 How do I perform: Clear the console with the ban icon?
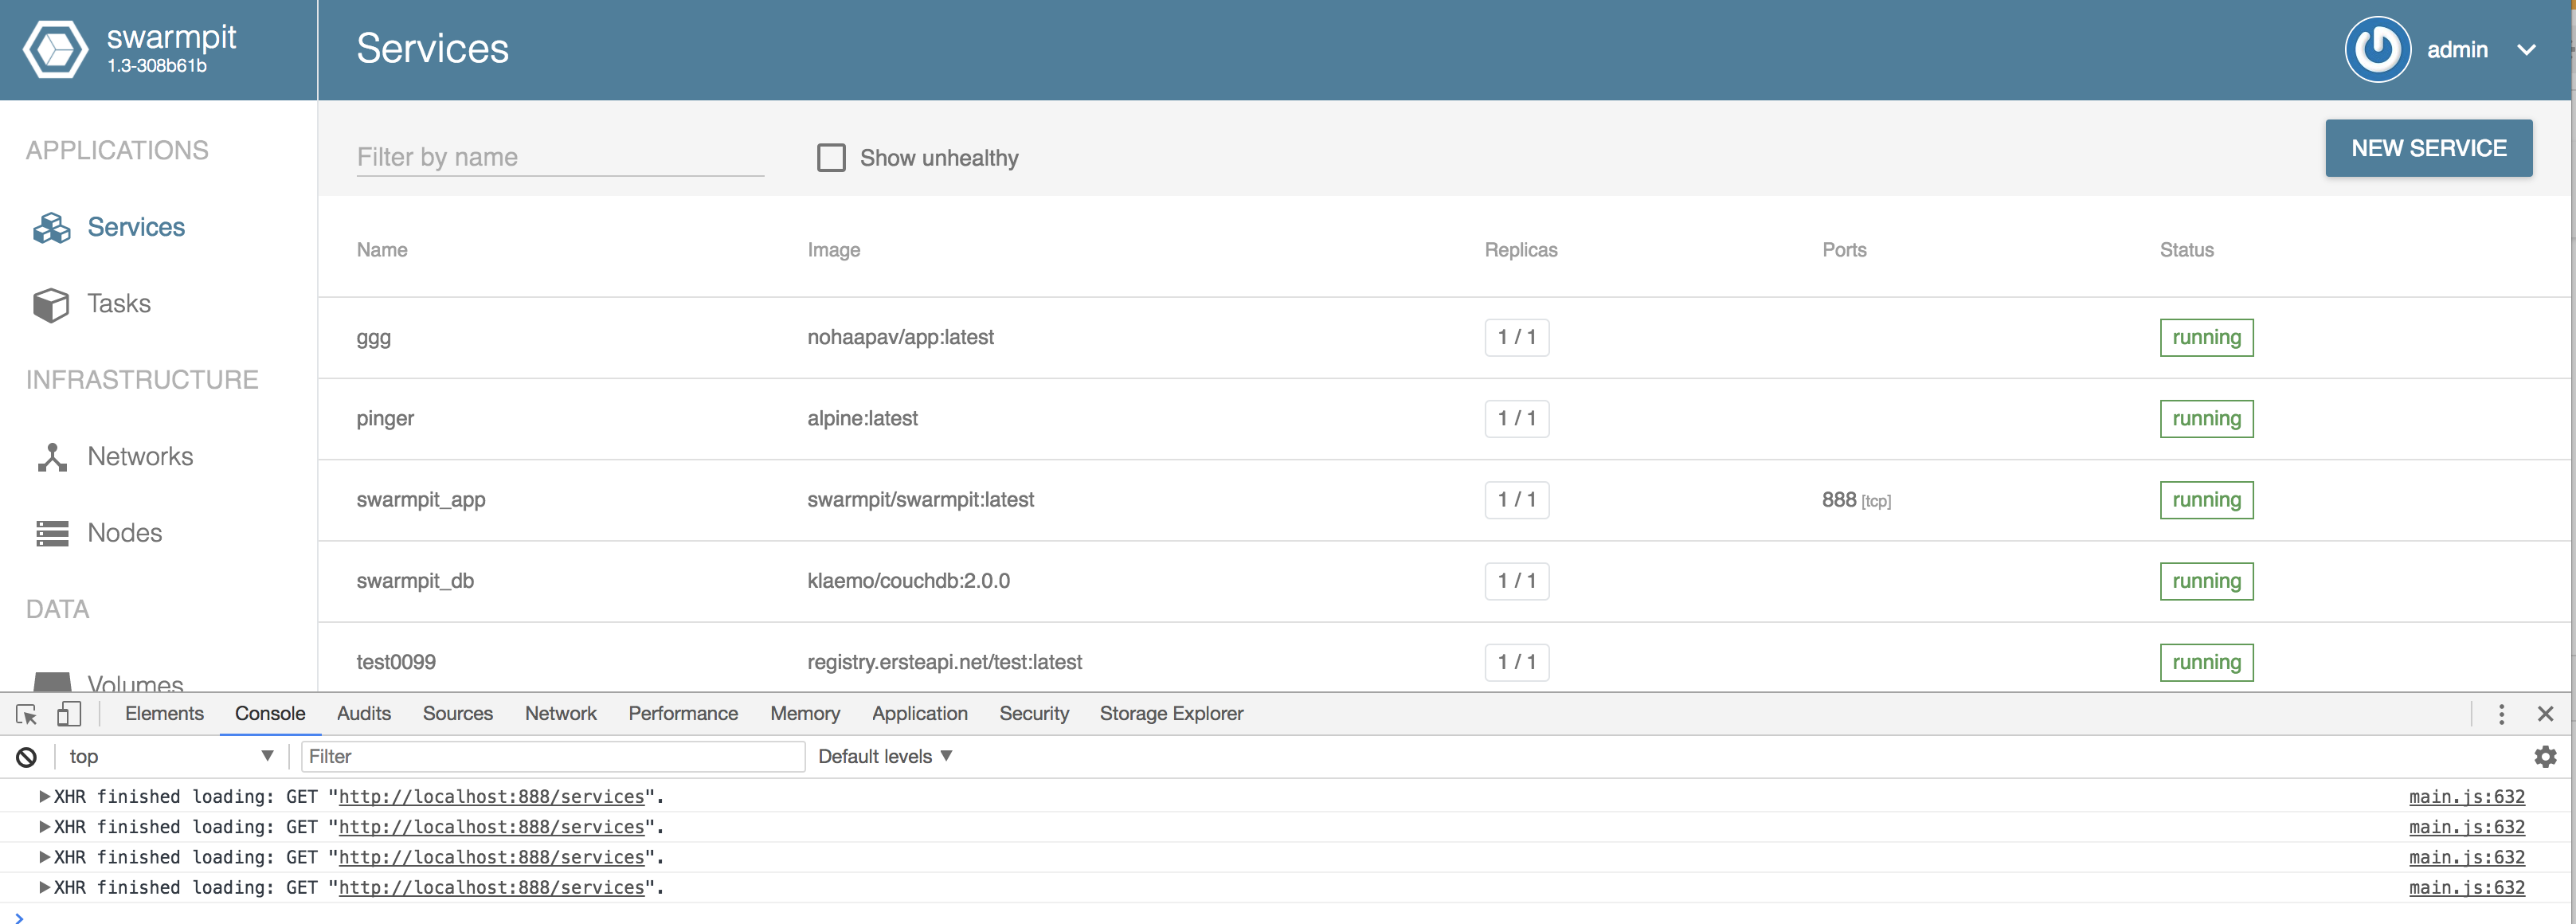26,757
